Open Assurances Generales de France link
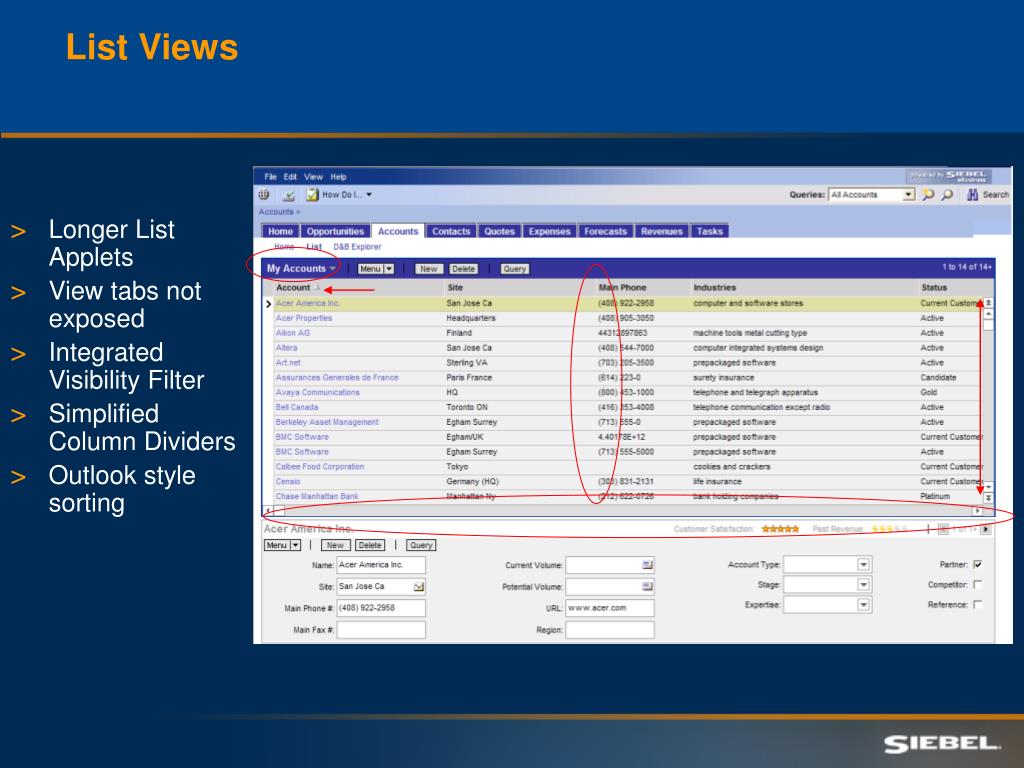 337,377
